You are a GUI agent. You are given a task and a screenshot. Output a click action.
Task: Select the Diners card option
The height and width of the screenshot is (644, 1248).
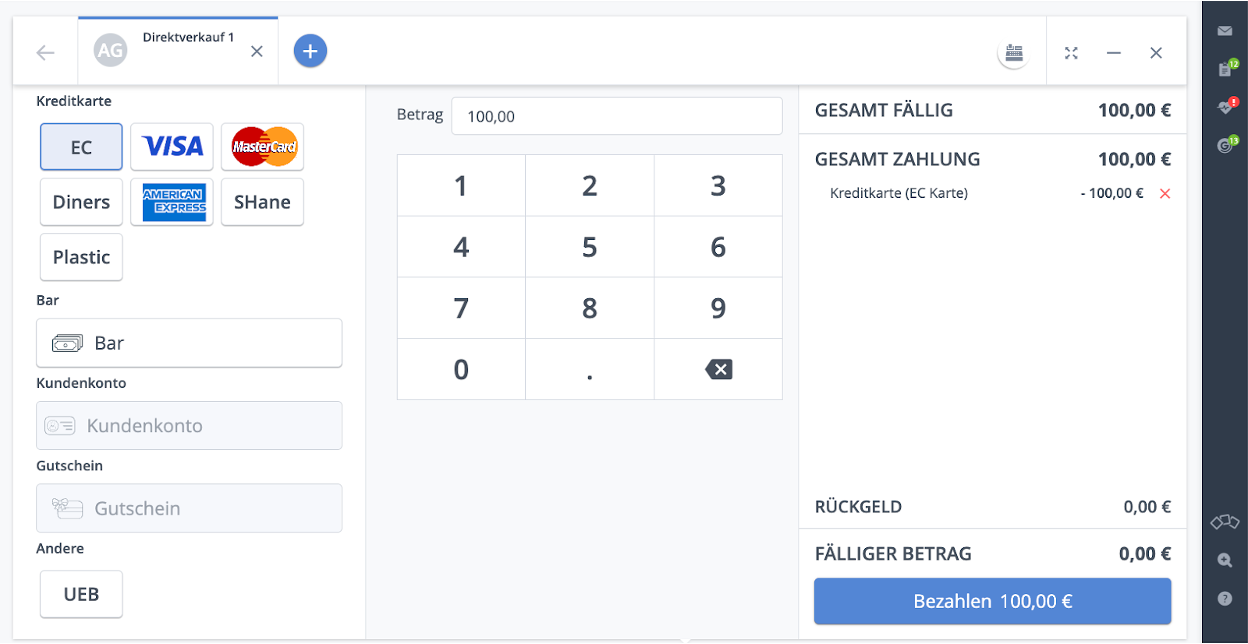(81, 202)
